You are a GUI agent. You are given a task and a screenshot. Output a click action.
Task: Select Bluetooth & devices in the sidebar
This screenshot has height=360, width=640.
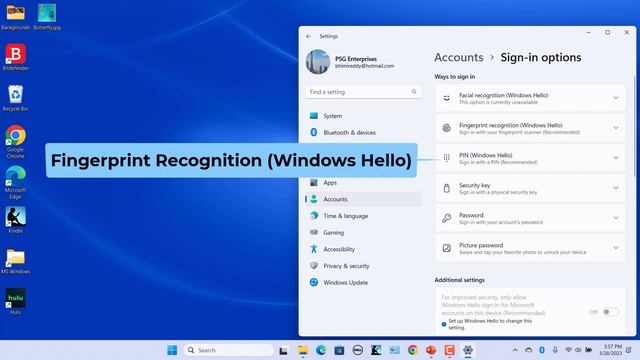[363, 133]
